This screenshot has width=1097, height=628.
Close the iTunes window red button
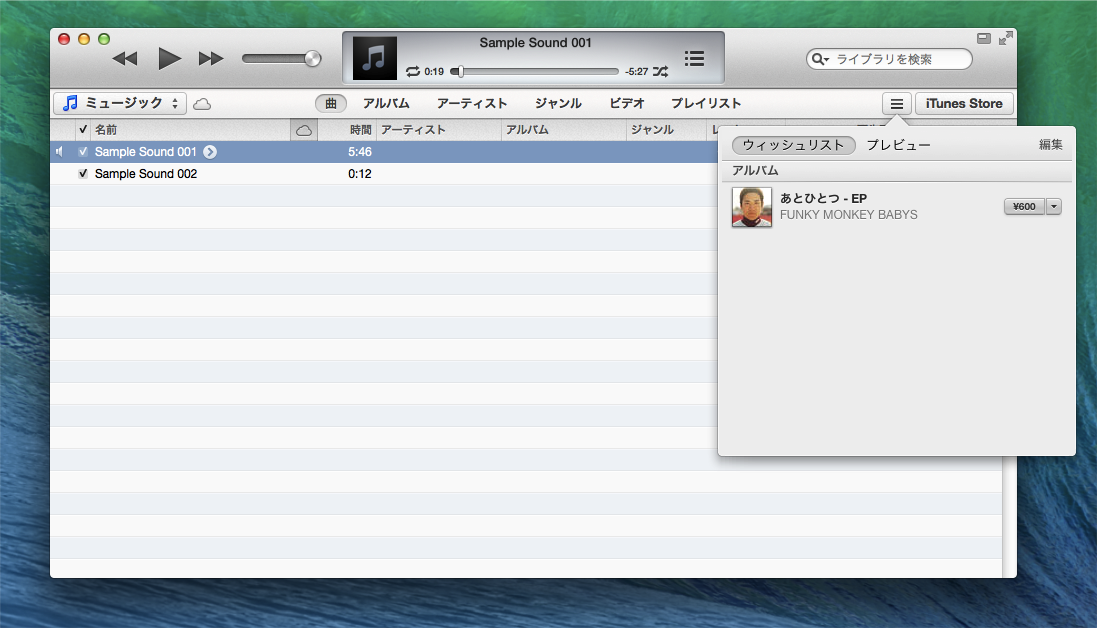(64, 39)
